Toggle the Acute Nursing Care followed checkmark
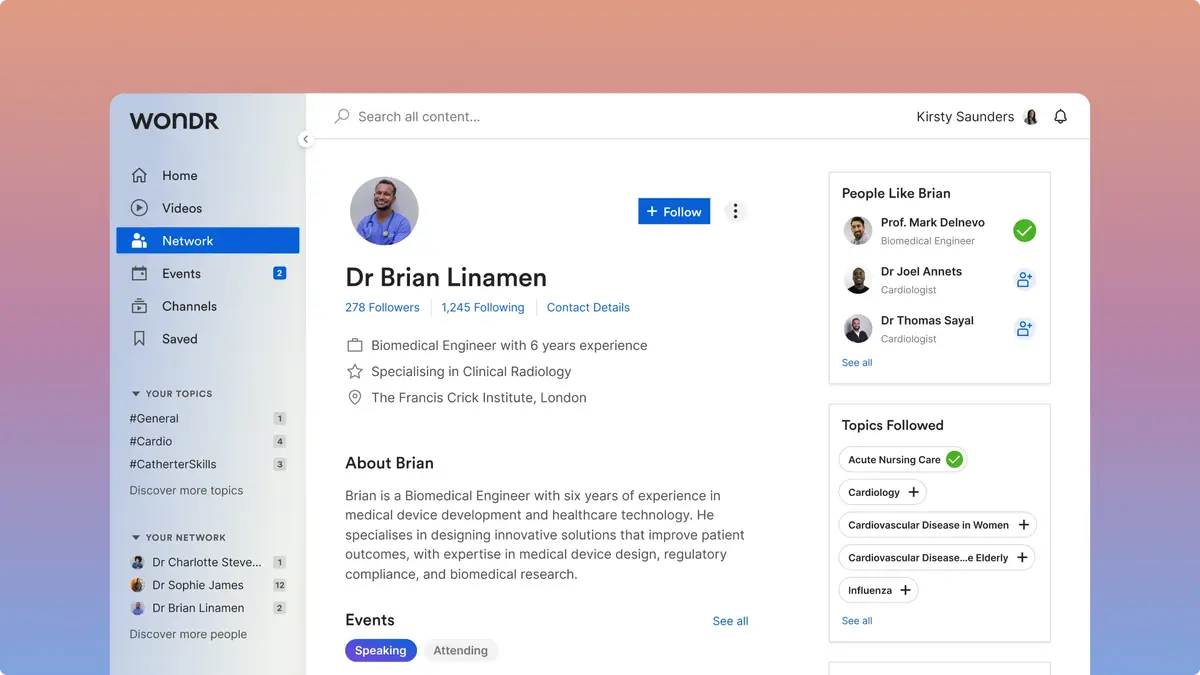This screenshot has height=675, width=1200. pos(954,460)
